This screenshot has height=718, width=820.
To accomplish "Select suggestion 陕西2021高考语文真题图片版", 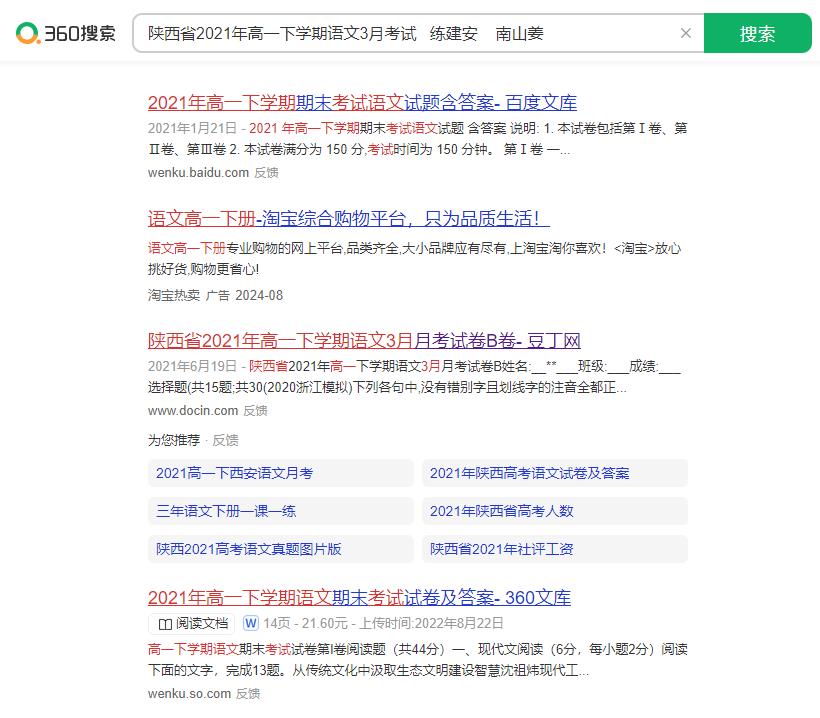I will click(x=281, y=549).
